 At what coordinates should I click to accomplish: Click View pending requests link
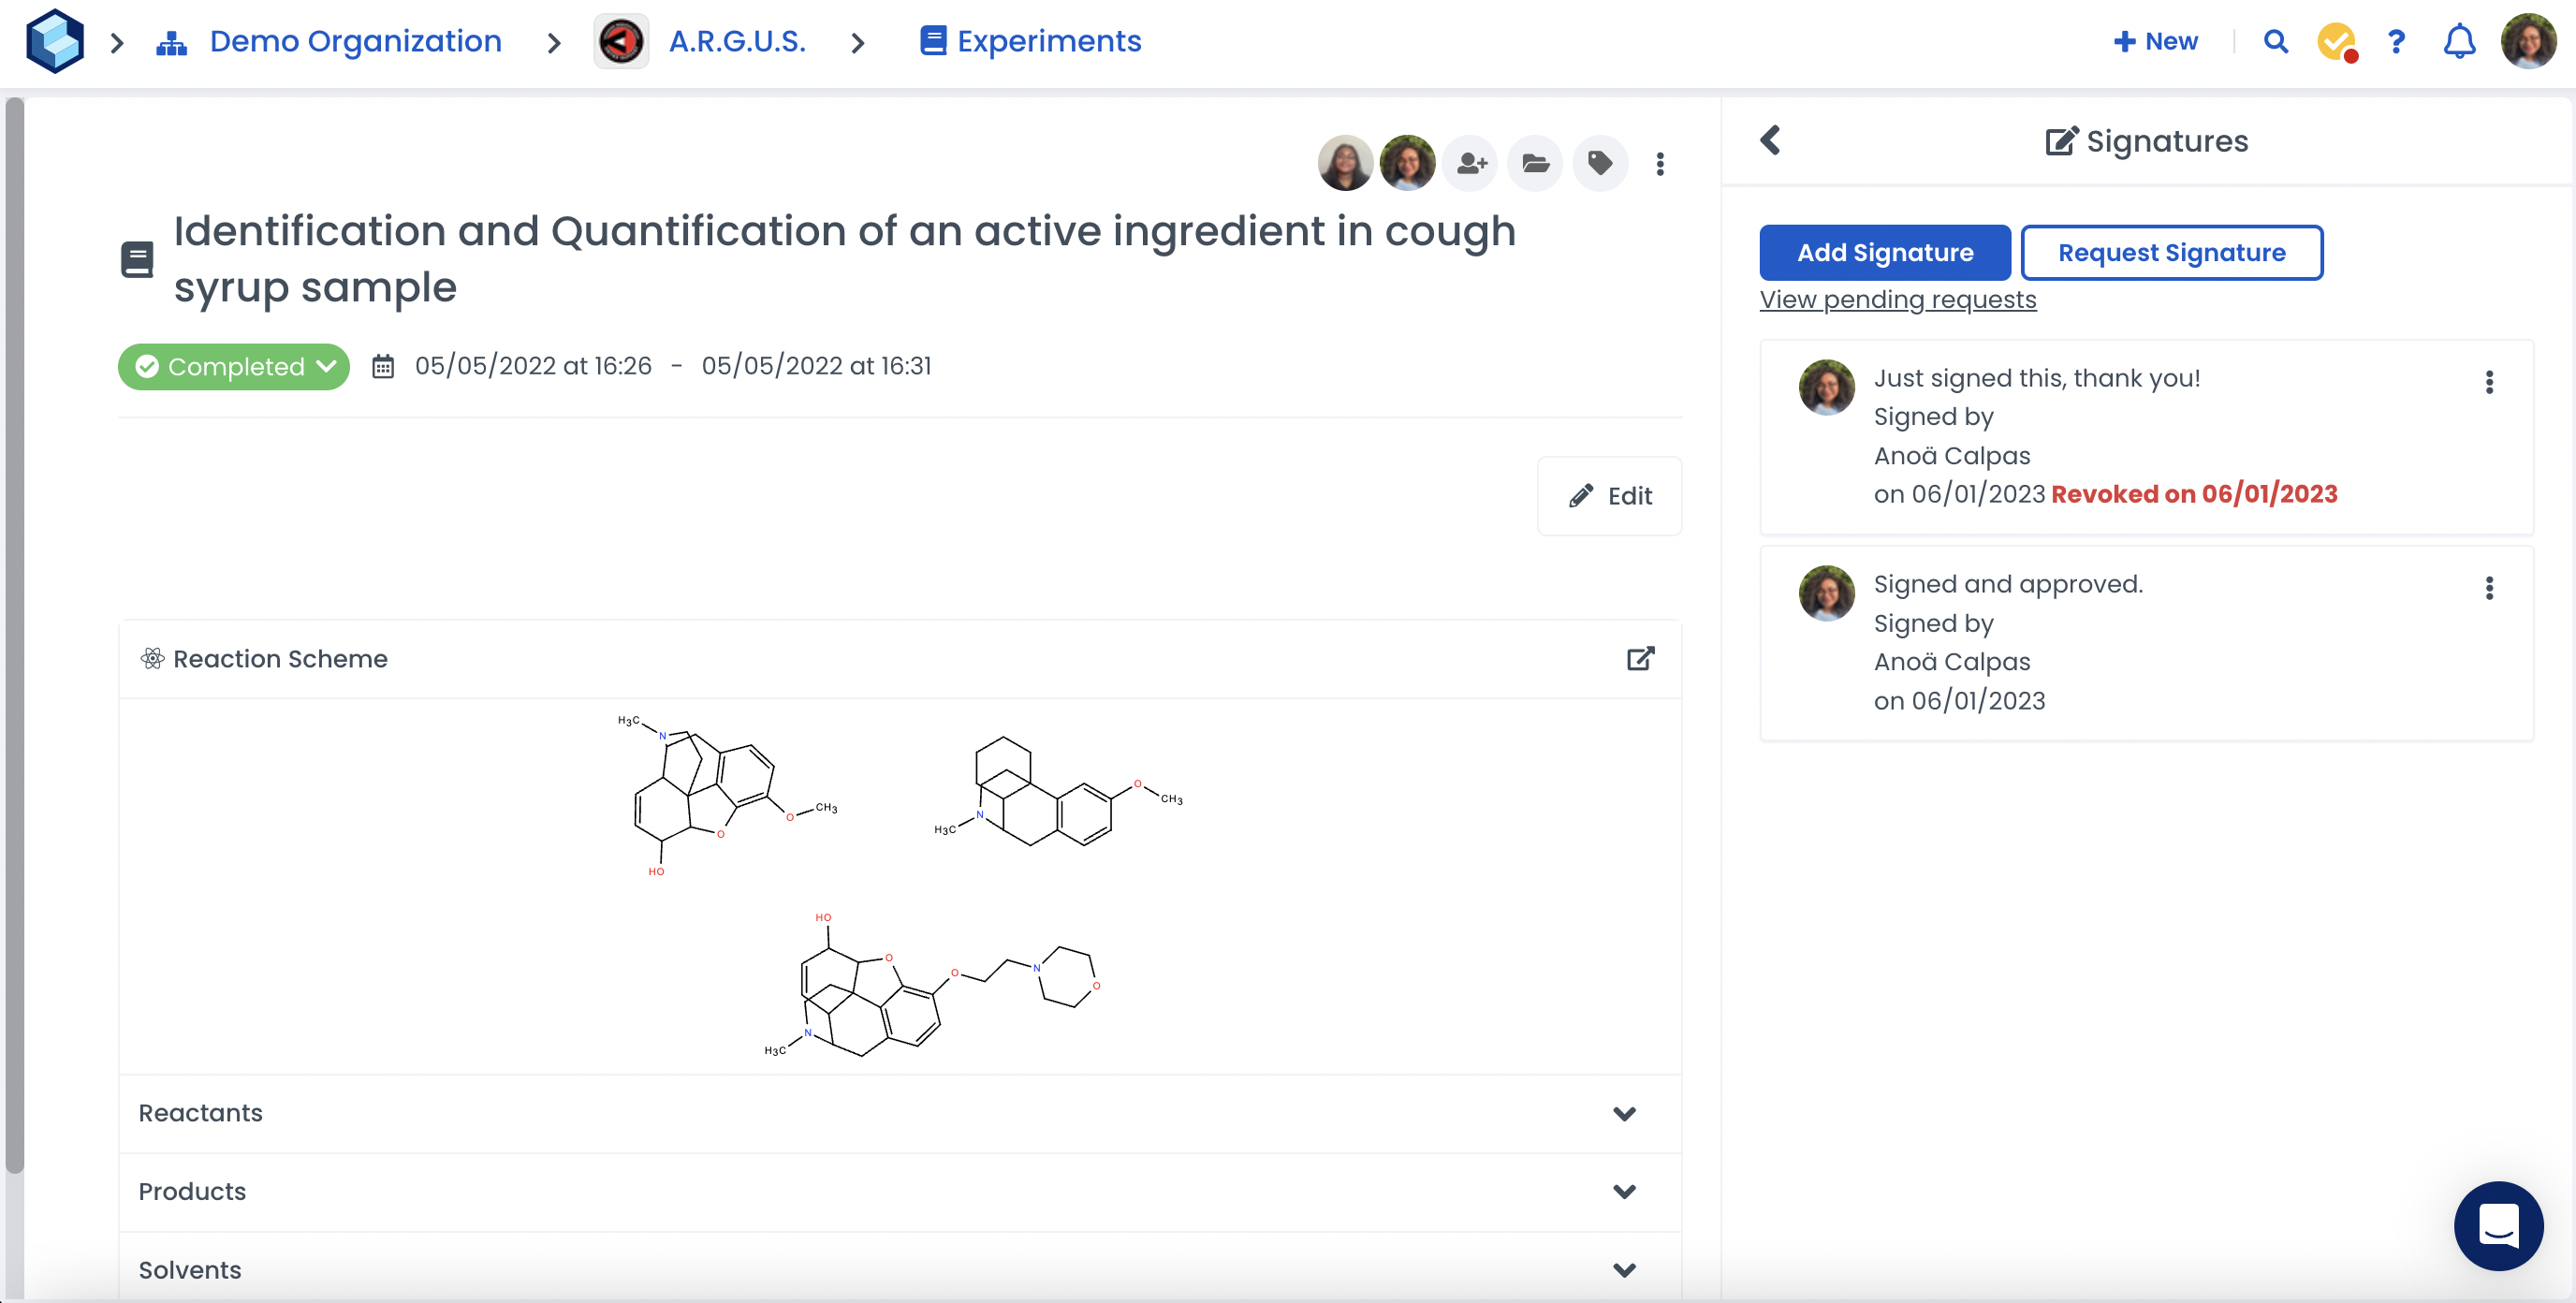point(1897,299)
